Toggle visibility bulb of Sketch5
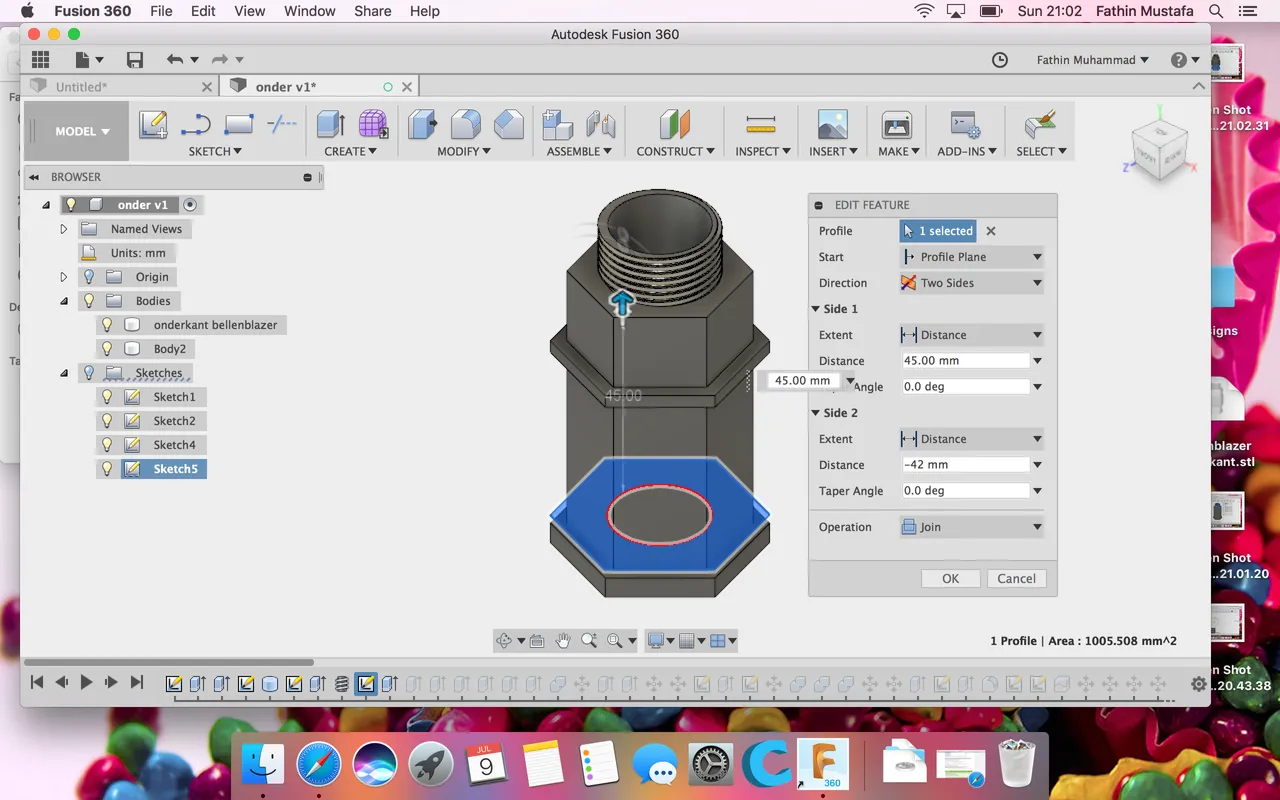 click(x=107, y=469)
